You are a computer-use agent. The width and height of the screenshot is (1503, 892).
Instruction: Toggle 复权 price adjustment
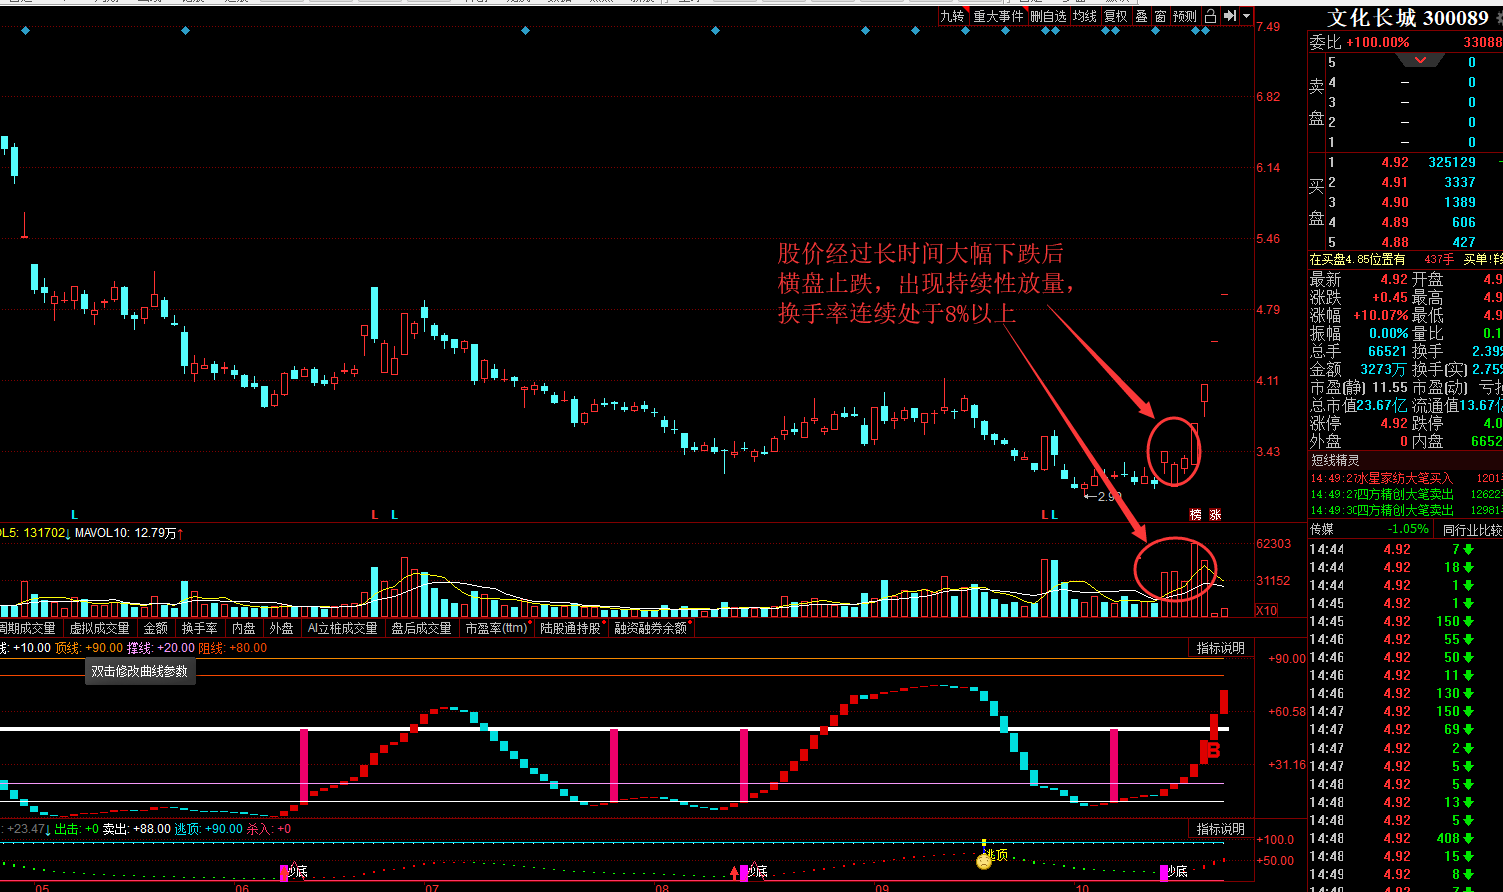[x=1116, y=16]
